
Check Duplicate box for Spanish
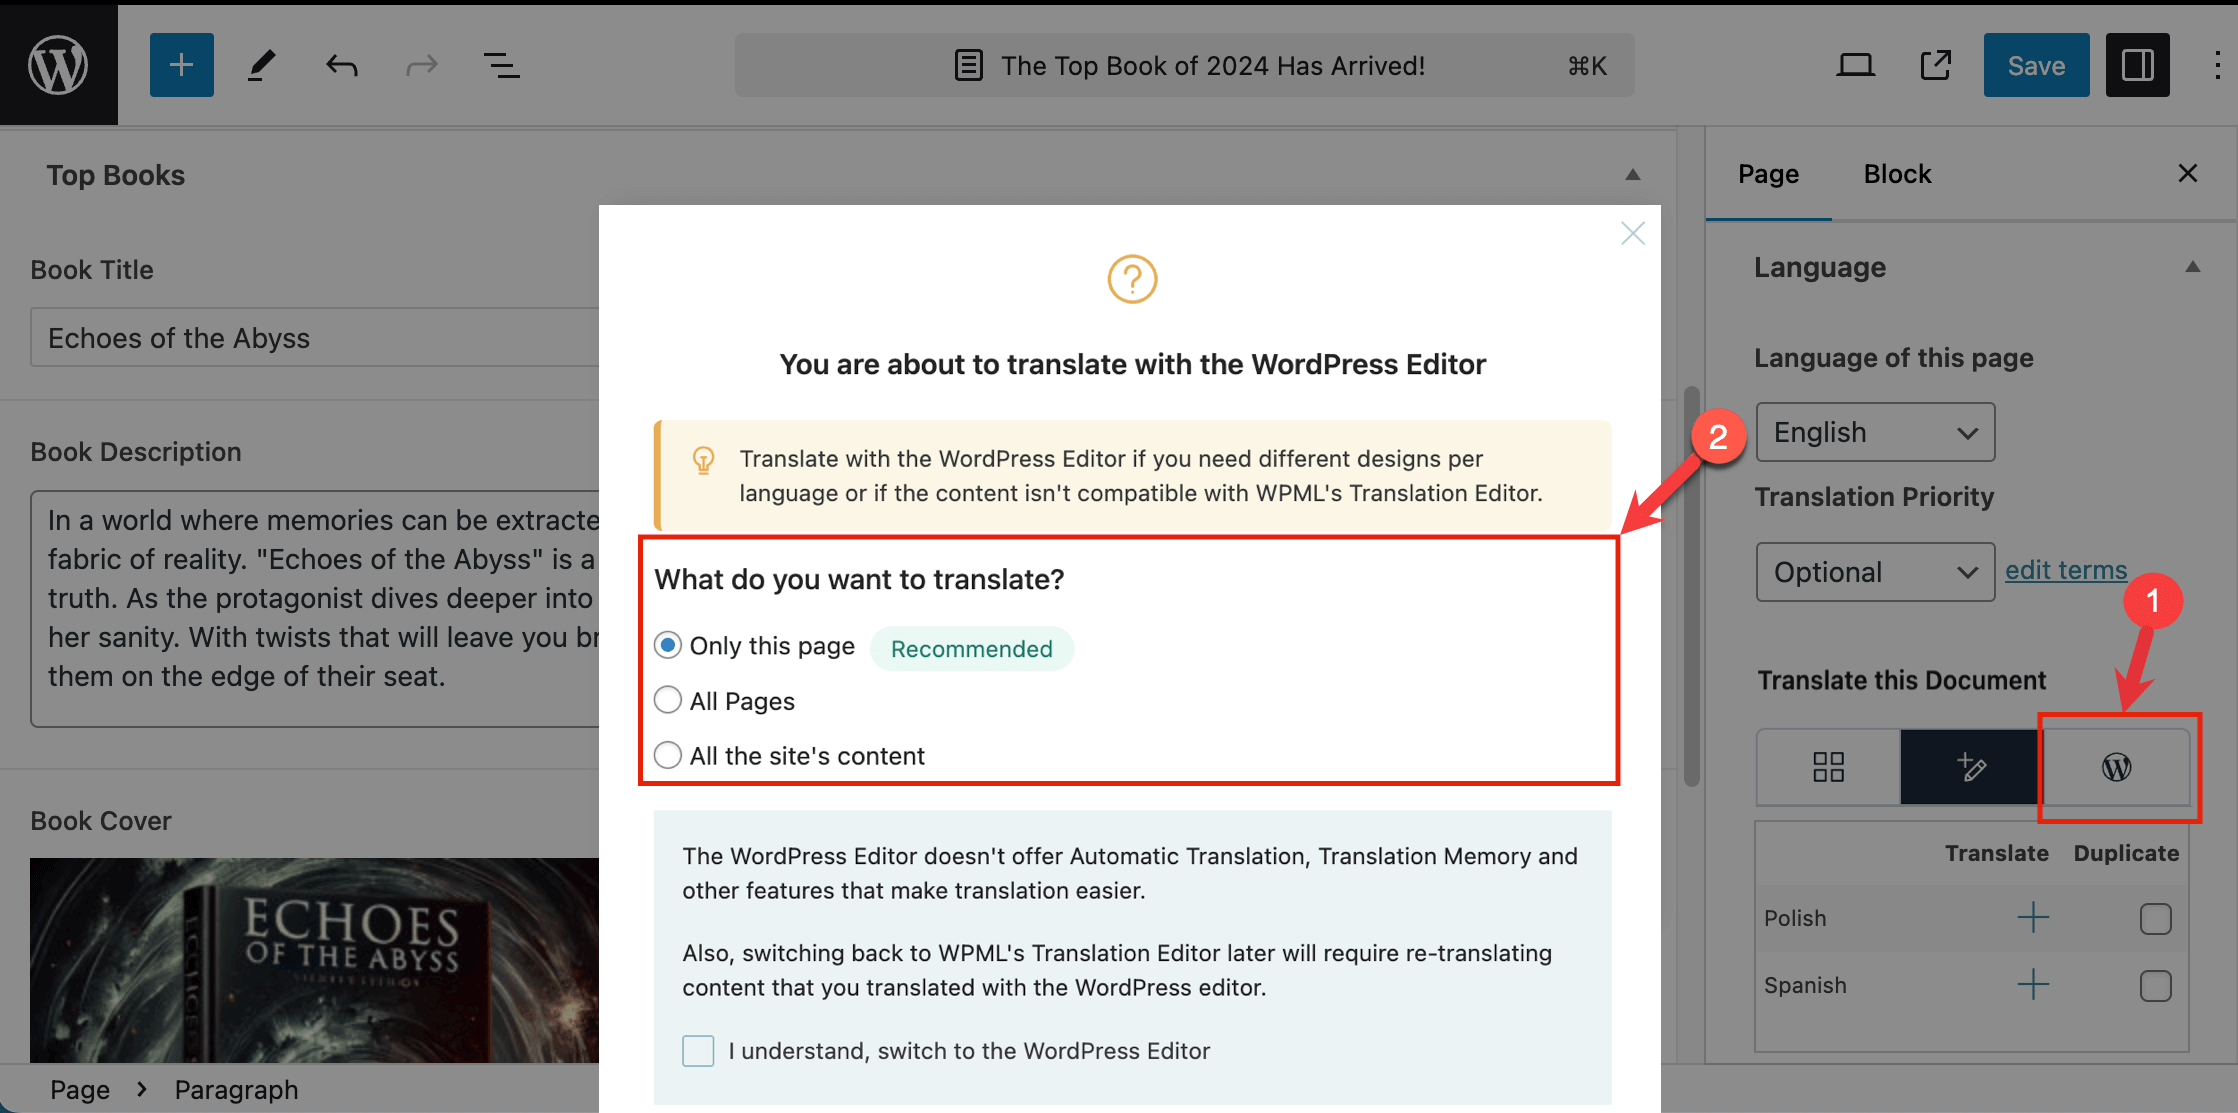coord(2155,985)
